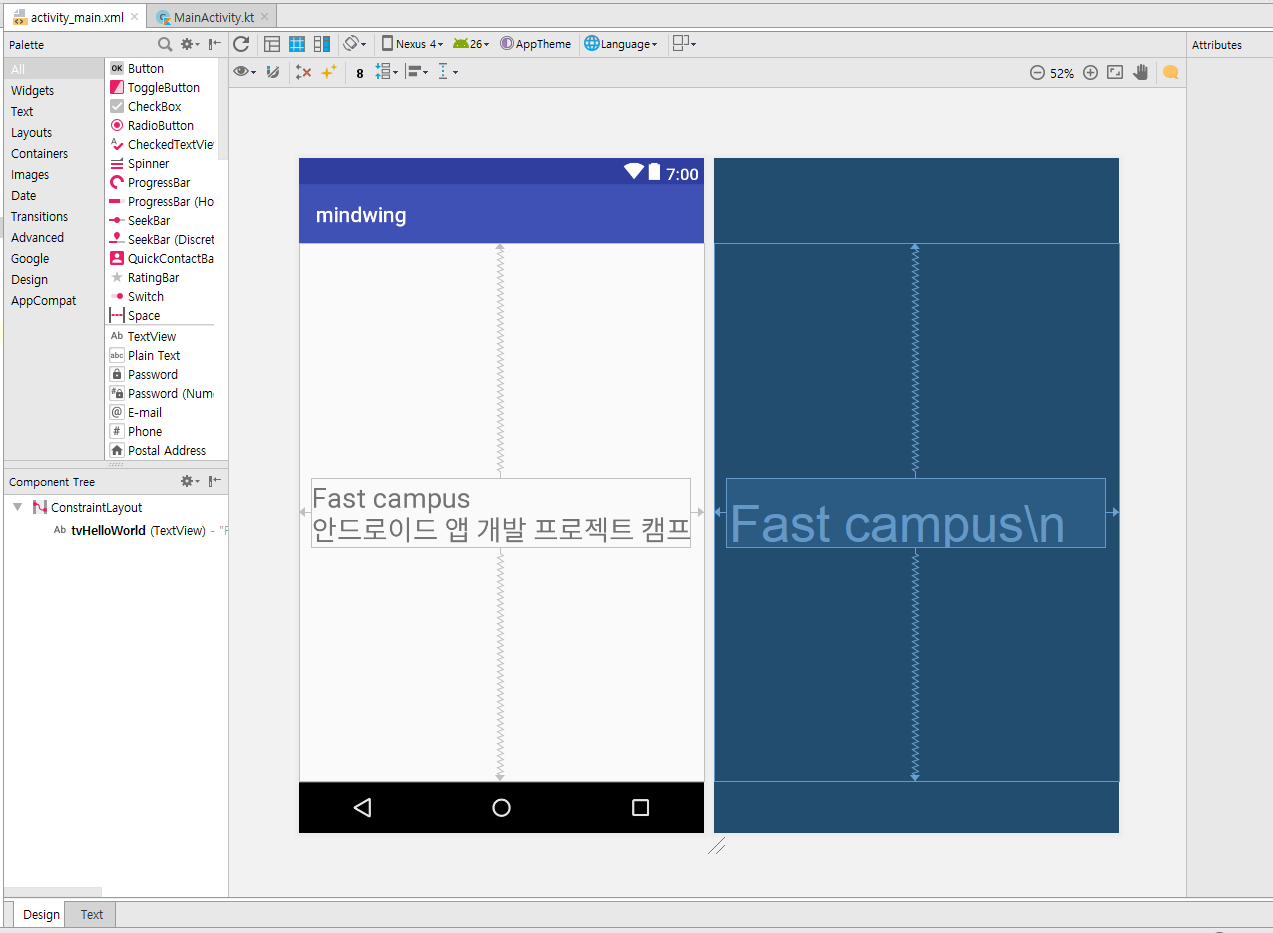
Task: Infer constraints for the layout
Action: pyautogui.click(x=328, y=72)
